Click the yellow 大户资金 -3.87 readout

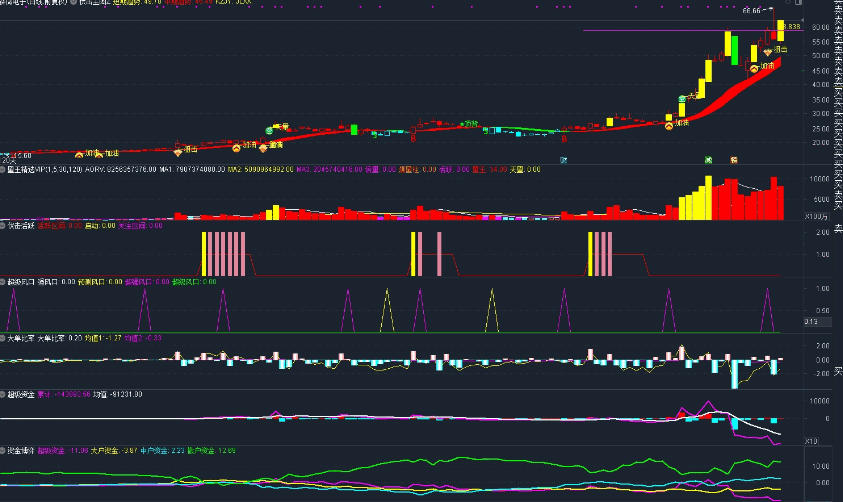(x=115, y=450)
